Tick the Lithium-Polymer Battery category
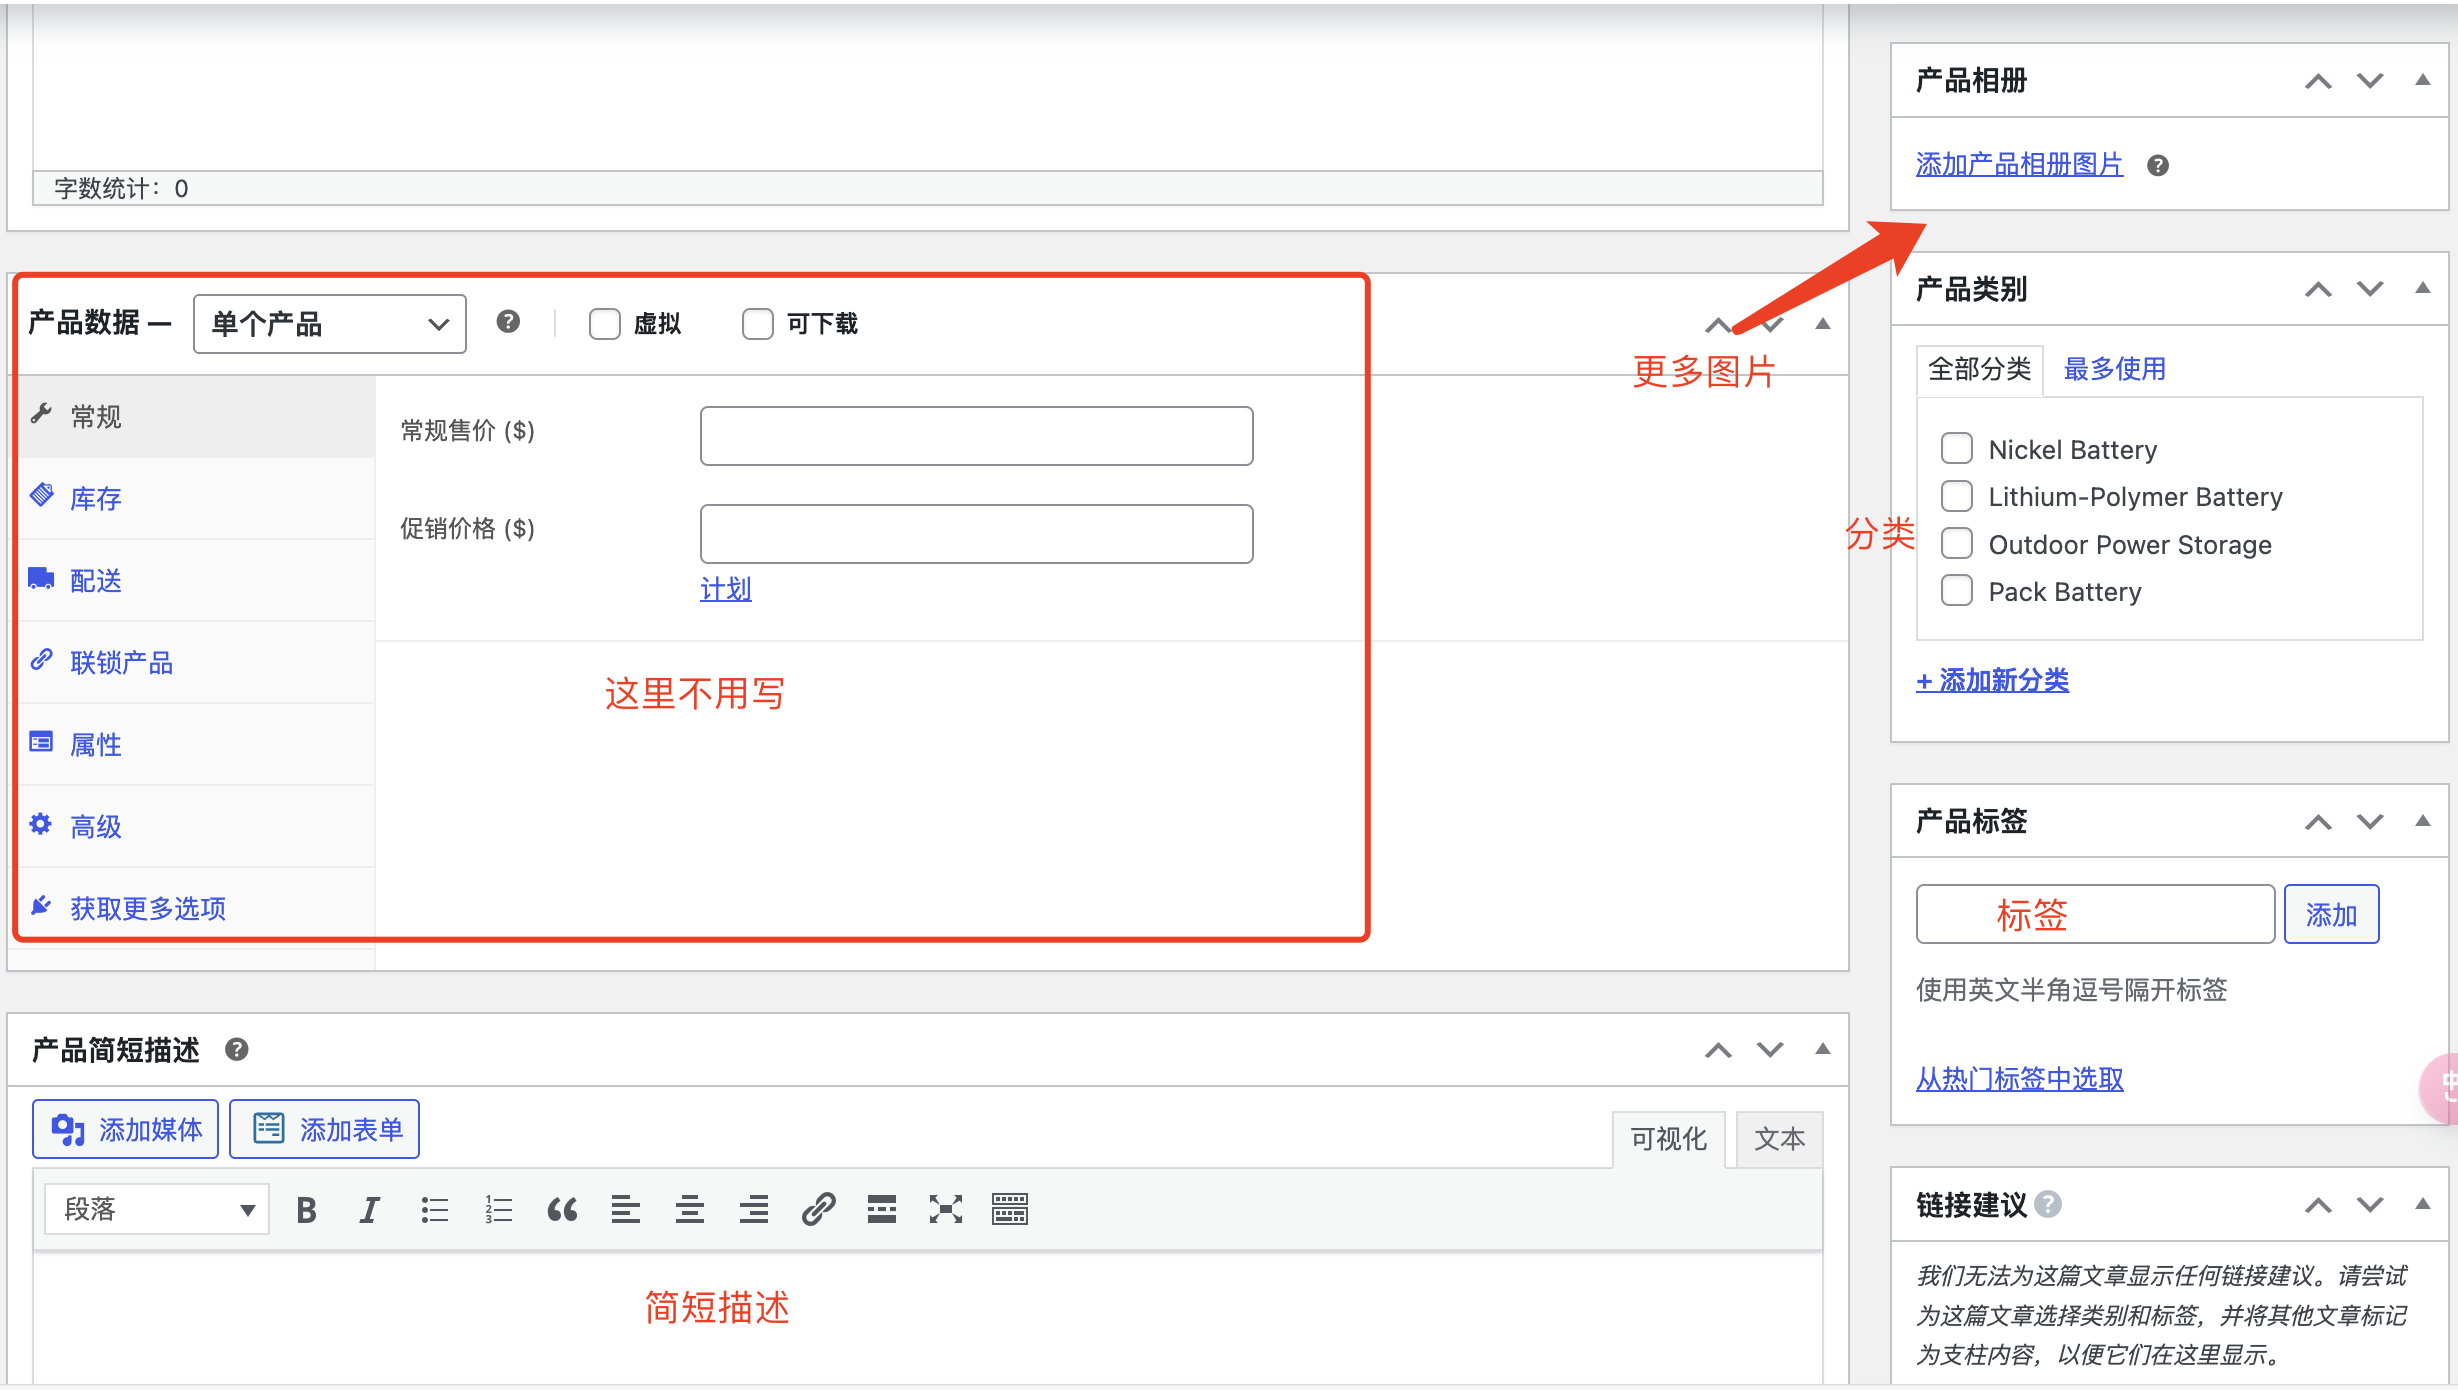Image resolution: width=2458 pixels, height=1390 pixels. tap(1956, 496)
